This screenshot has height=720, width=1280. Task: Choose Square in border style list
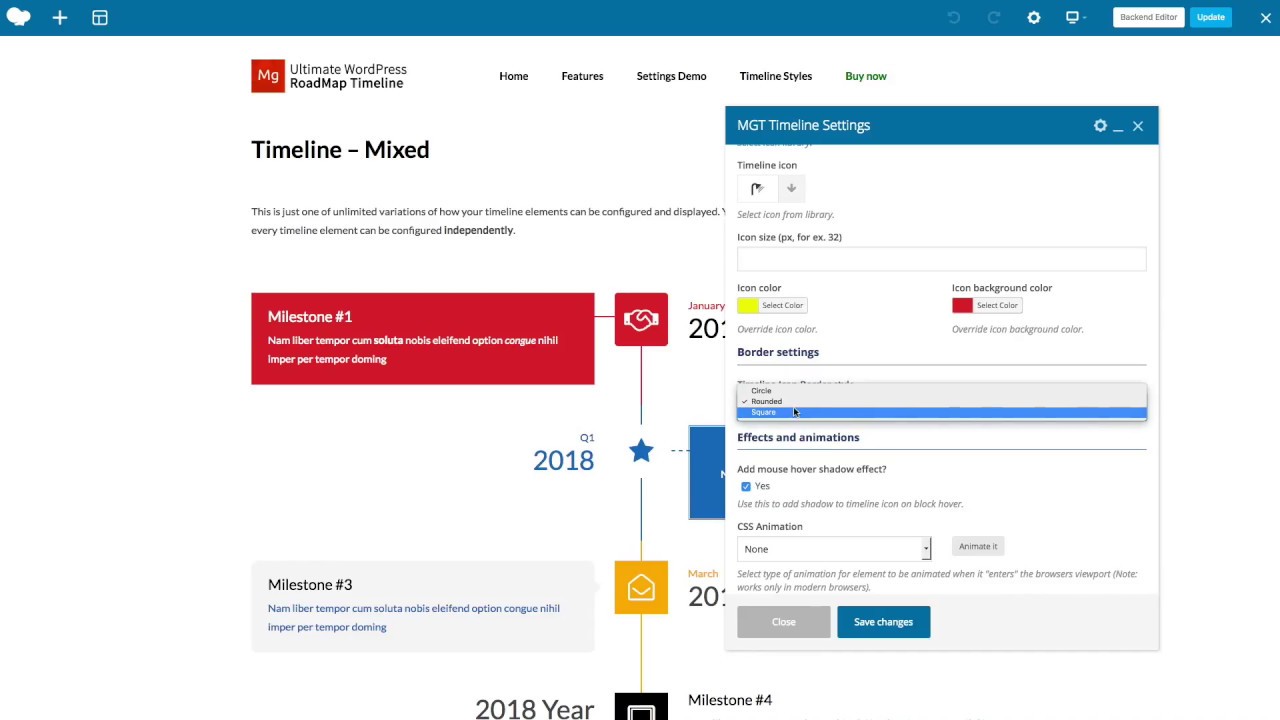pos(941,412)
